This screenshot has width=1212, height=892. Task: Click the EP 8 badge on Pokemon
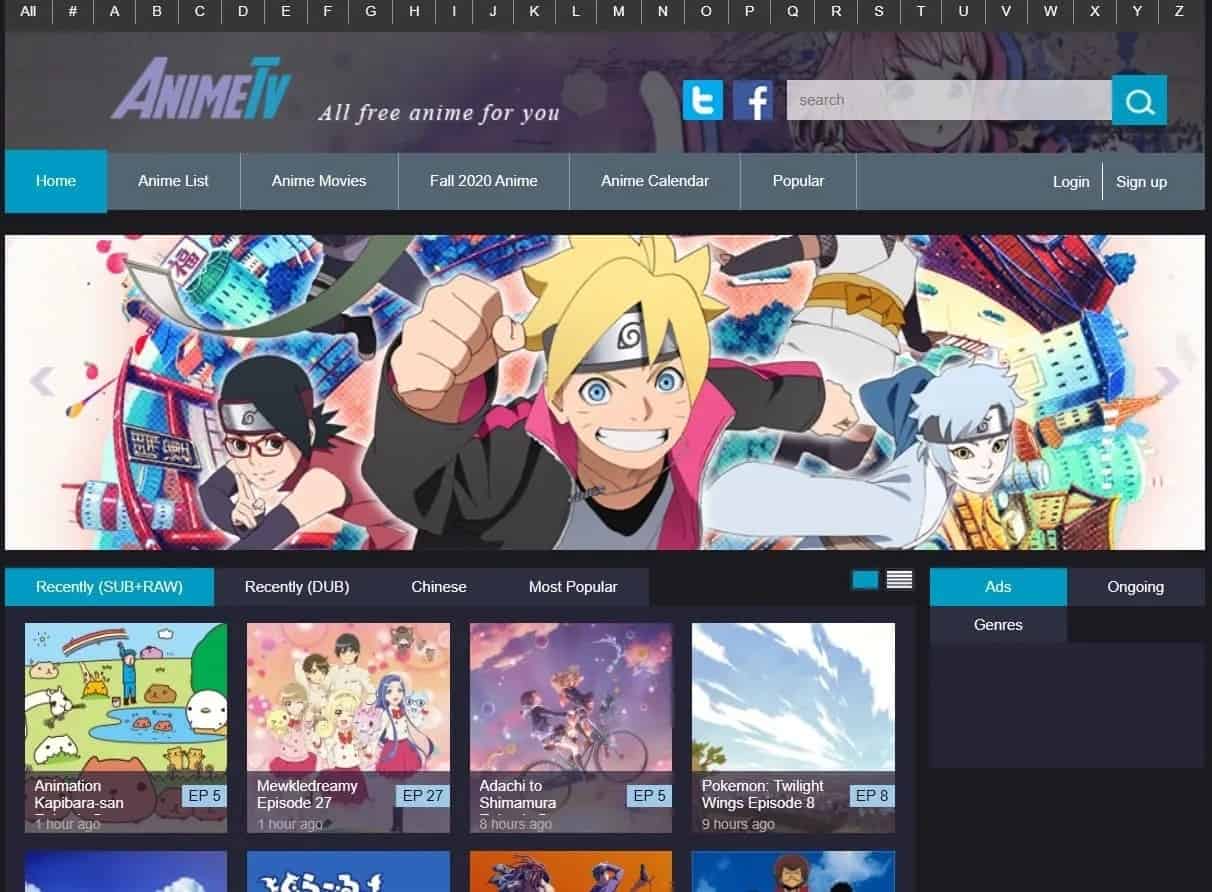tap(872, 796)
